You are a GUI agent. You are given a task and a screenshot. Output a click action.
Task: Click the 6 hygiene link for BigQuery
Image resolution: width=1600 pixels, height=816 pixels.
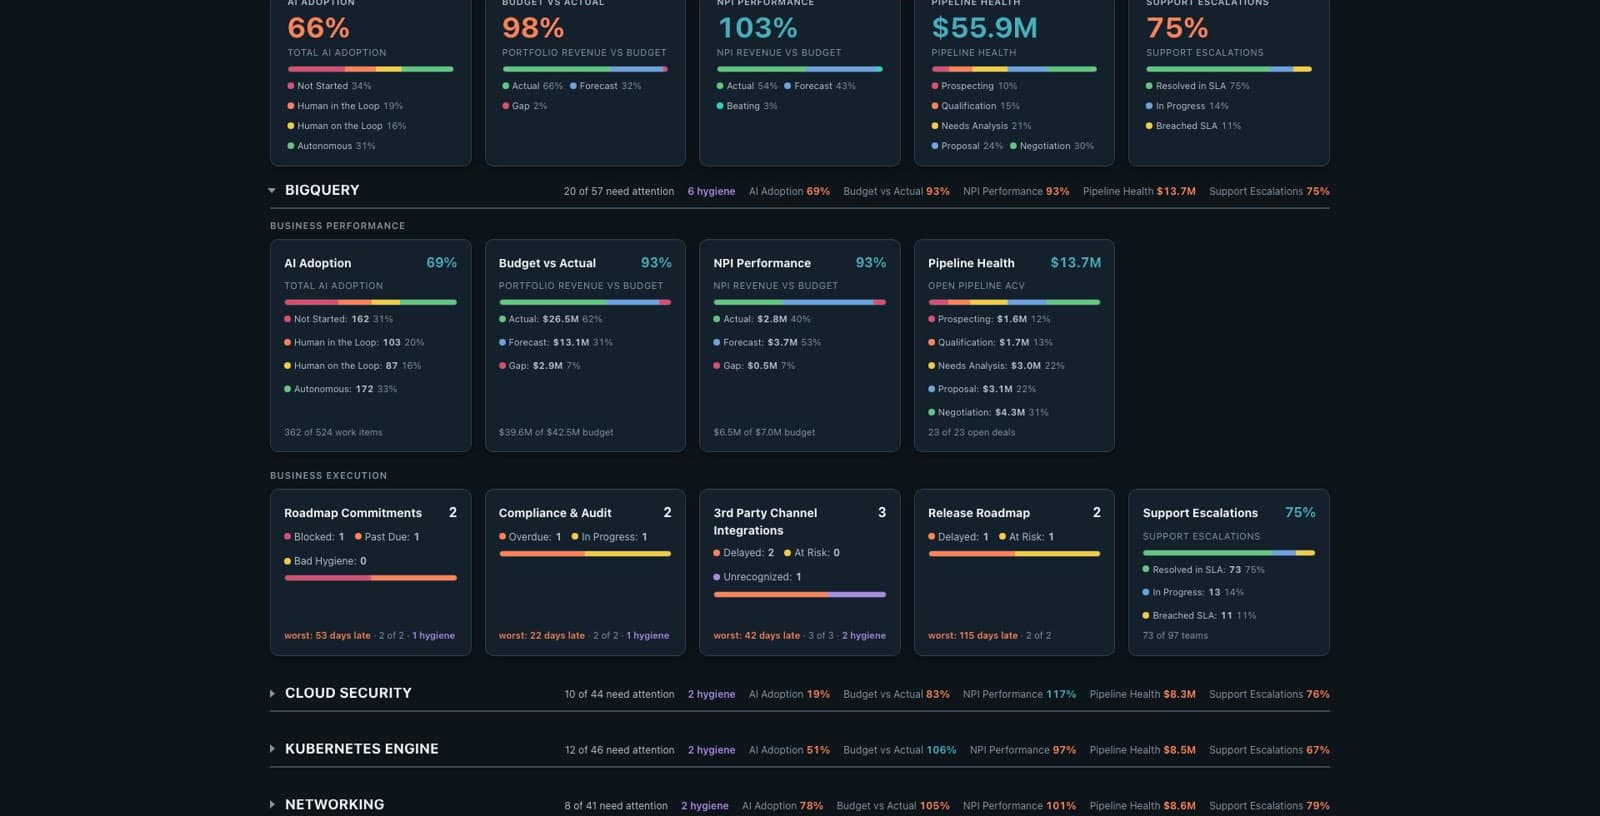[x=711, y=191]
